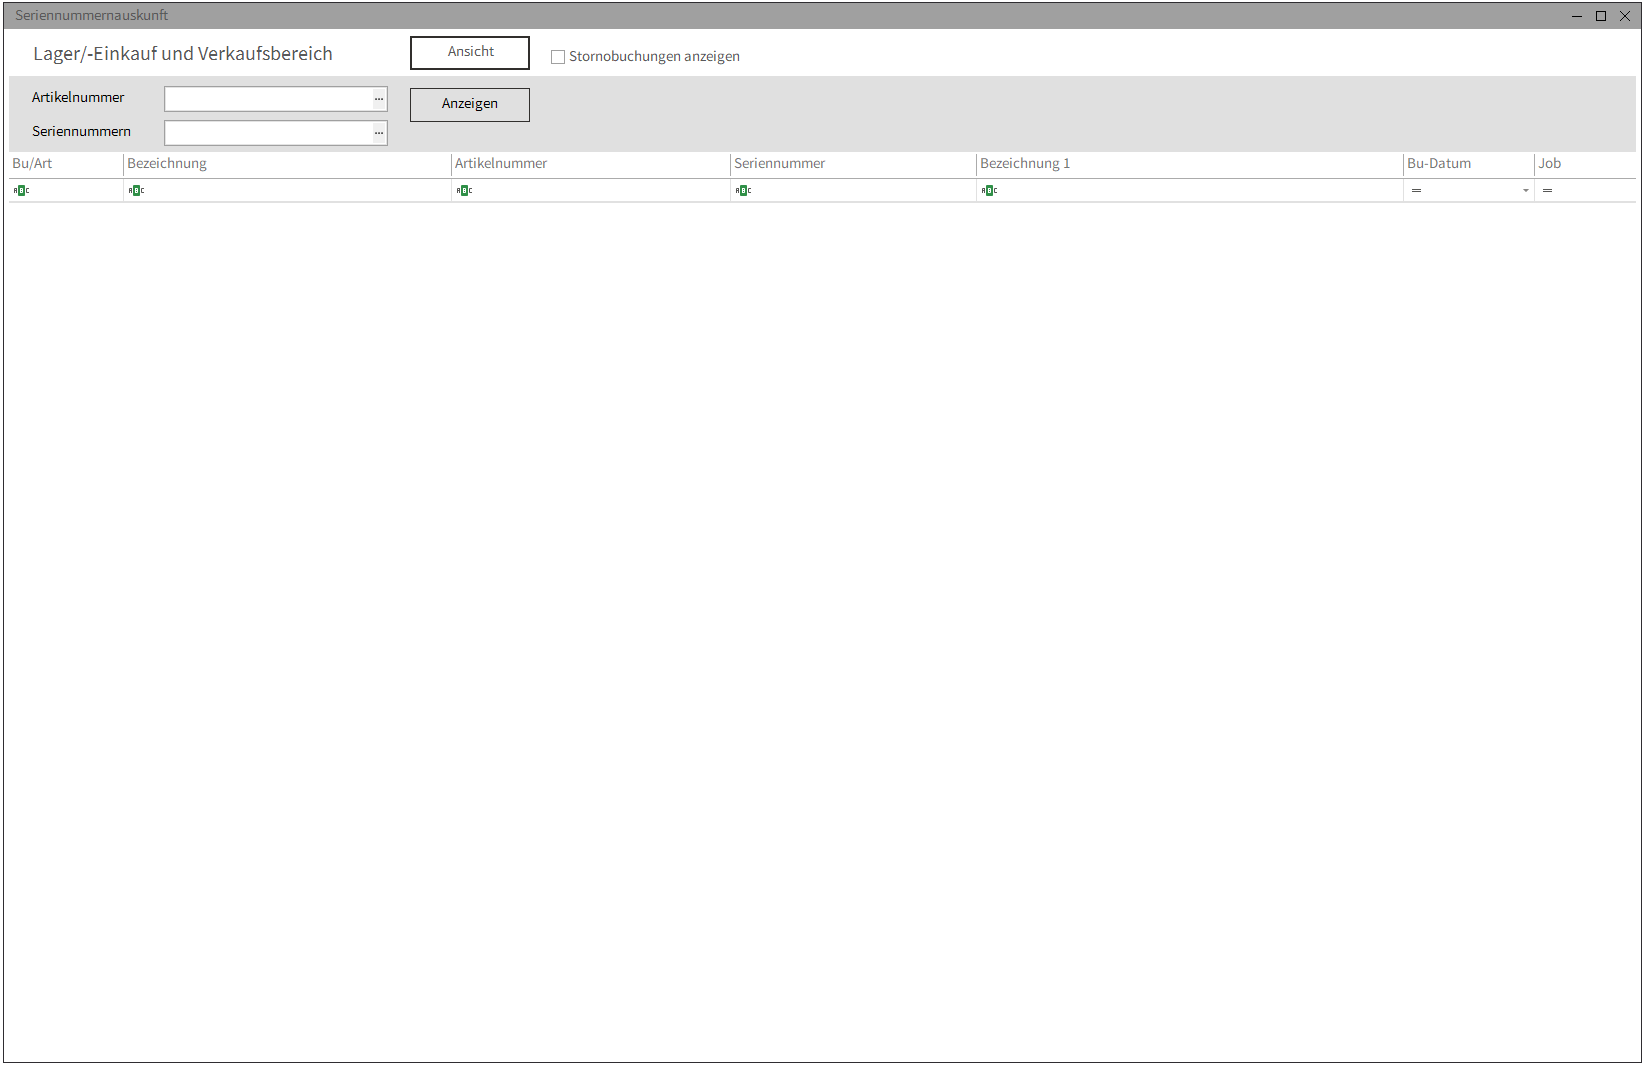Screen dimensions: 1646x1068
Task: Sort by Bu/Art column header
Action: point(66,164)
